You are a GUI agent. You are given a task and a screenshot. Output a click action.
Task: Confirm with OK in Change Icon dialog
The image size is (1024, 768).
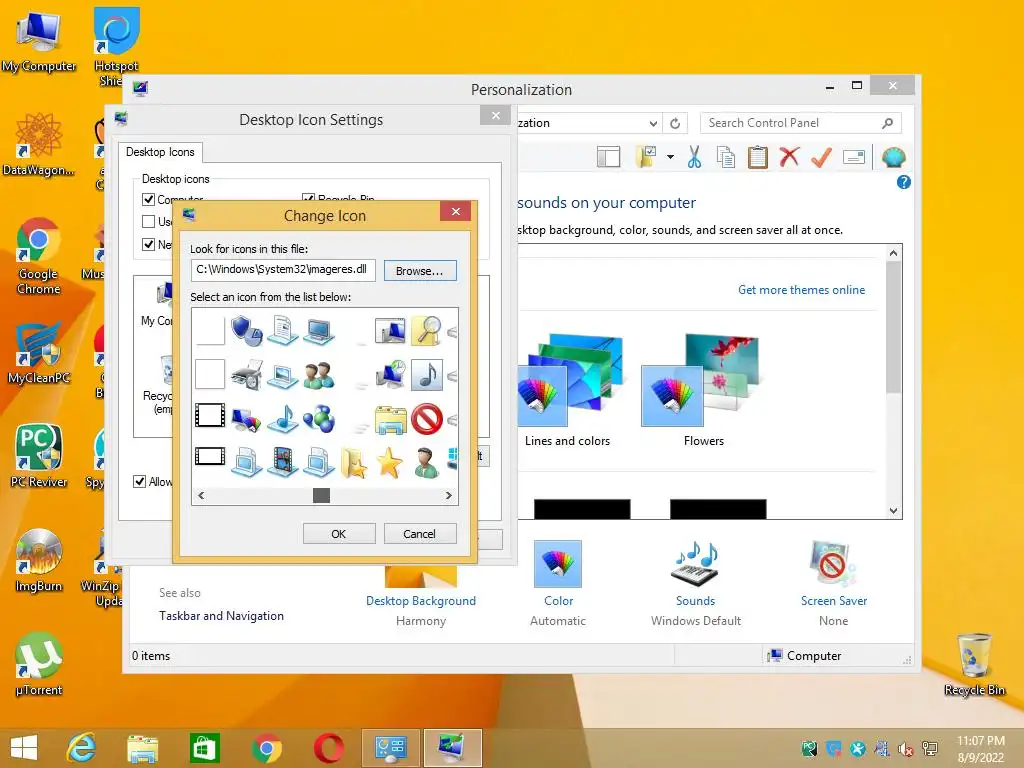(x=339, y=534)
